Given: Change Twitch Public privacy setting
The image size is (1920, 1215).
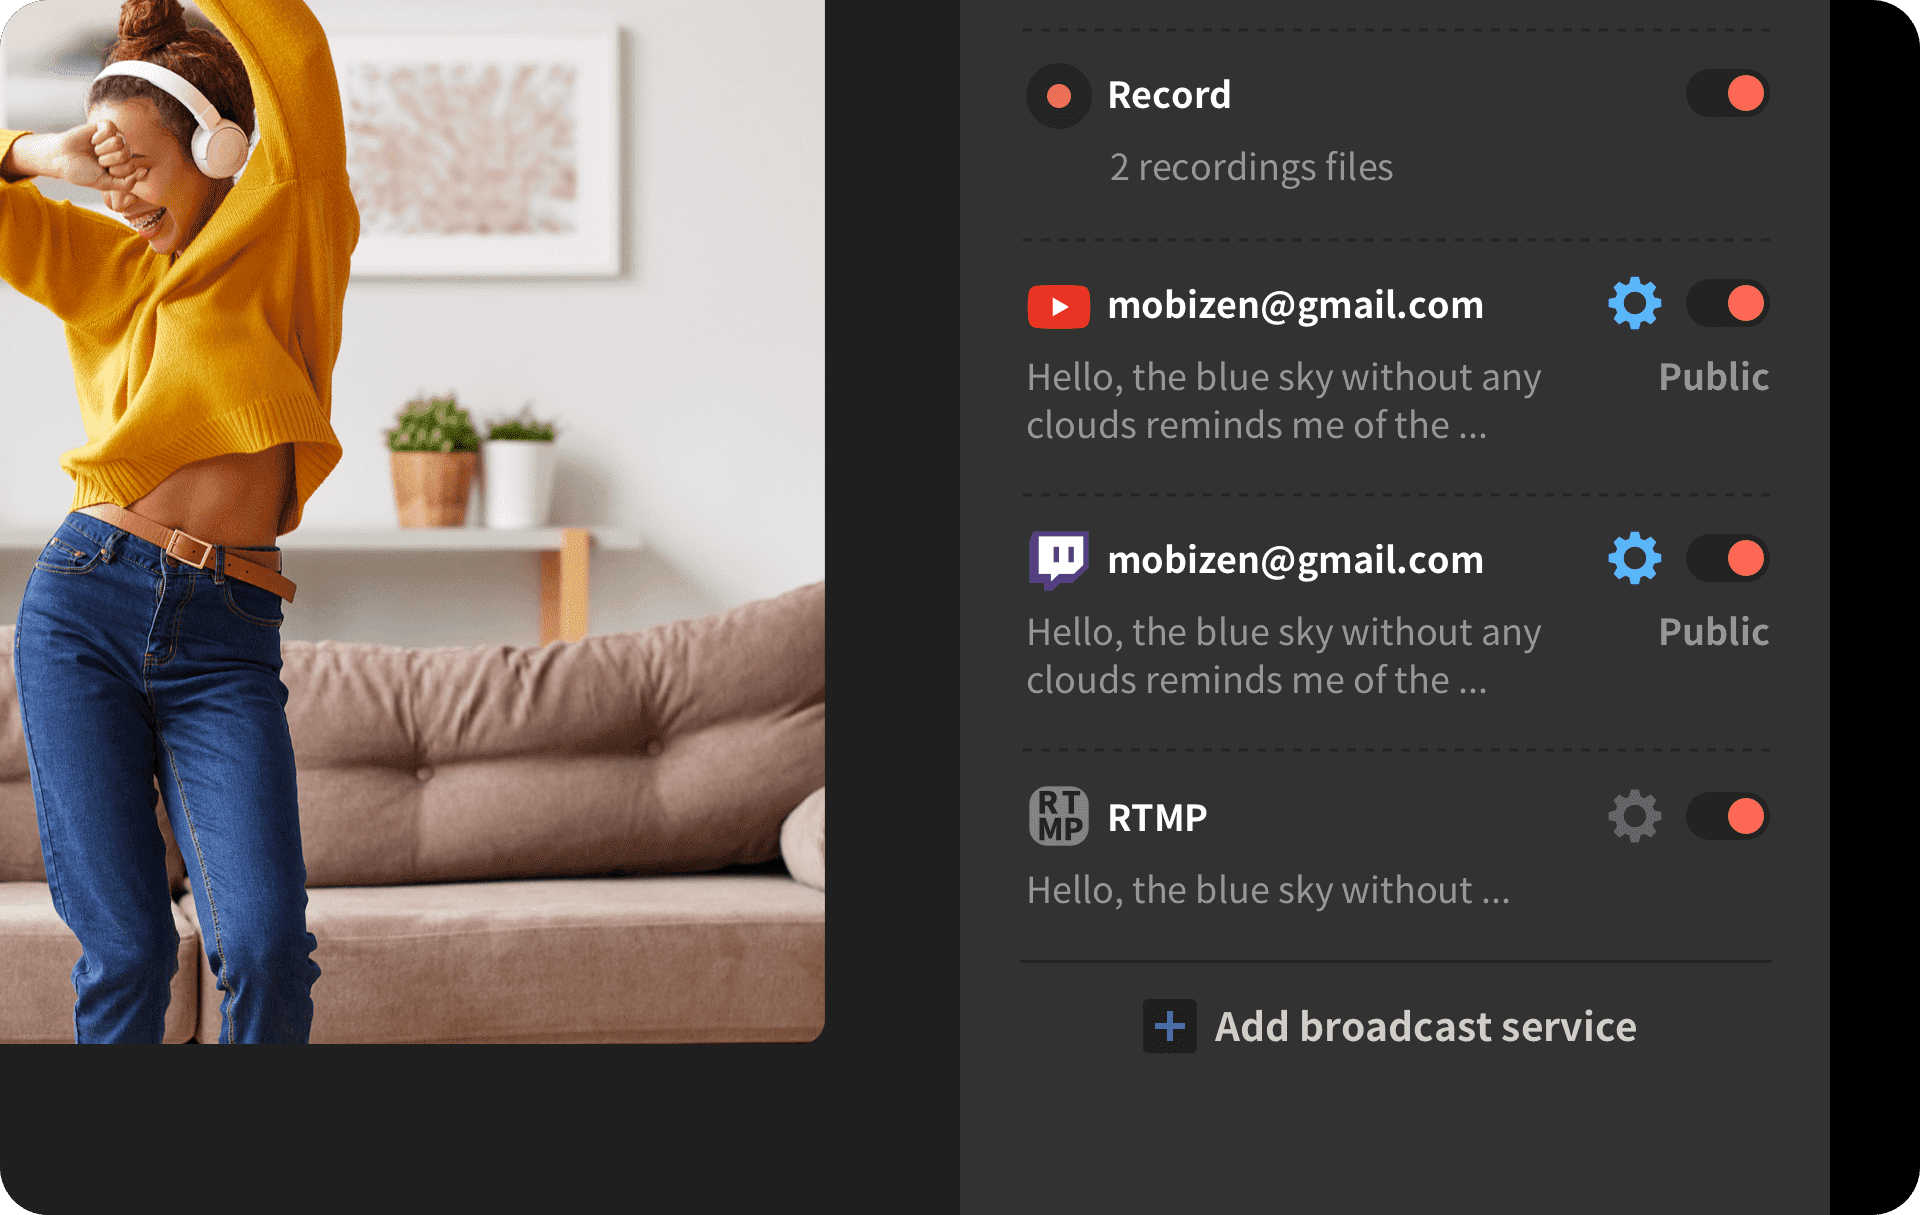Looking at the screenshot, I should pyautogui.click(x=1713, y=632).
